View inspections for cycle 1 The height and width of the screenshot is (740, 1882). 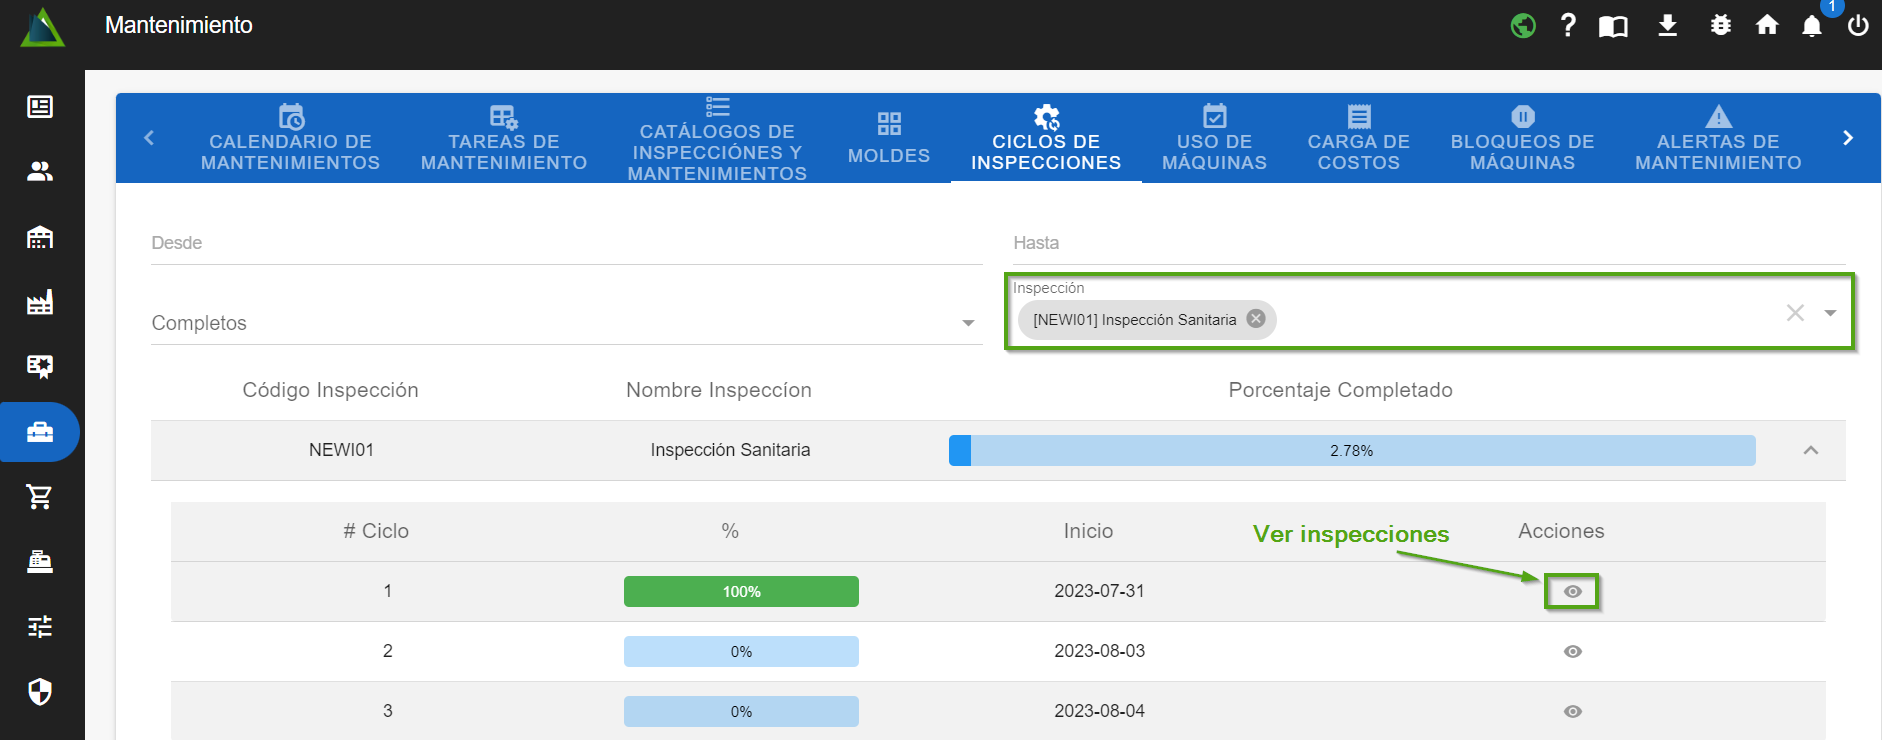pos(1572,591)
